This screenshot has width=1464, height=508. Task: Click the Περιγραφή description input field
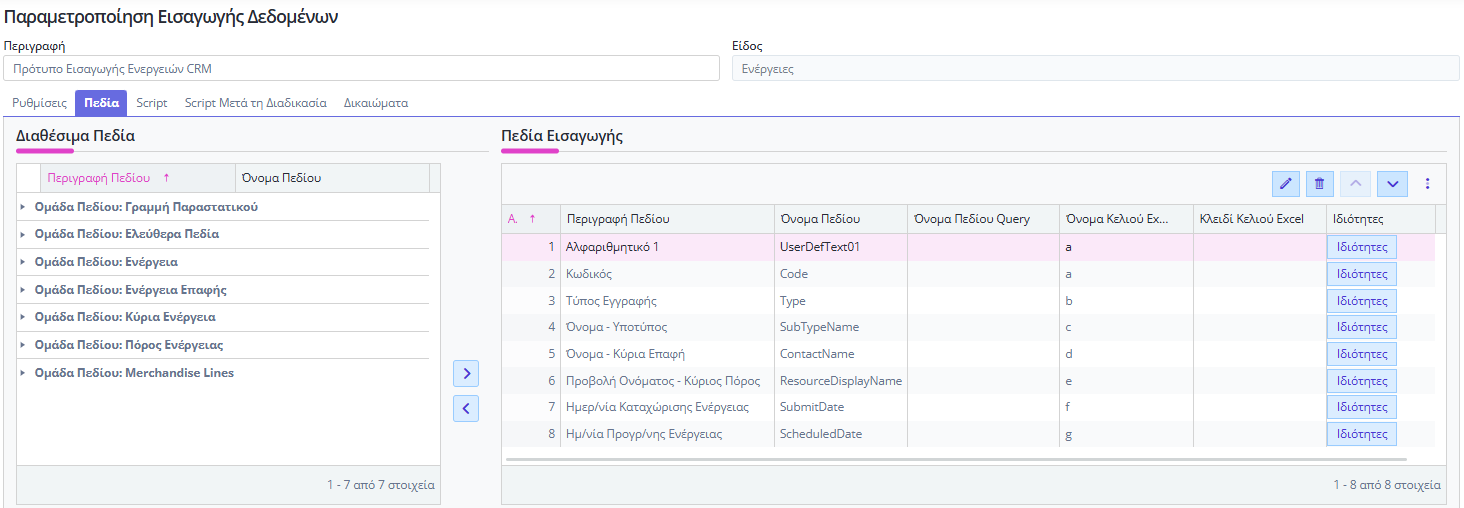[361, 69]
